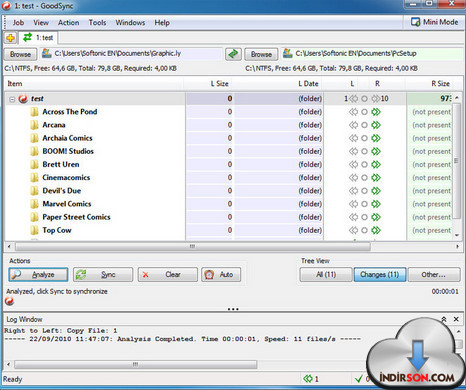The image size is (466, 390).
Task: Click the green sync direction arrows icon
Action: (x=233, y=54)
